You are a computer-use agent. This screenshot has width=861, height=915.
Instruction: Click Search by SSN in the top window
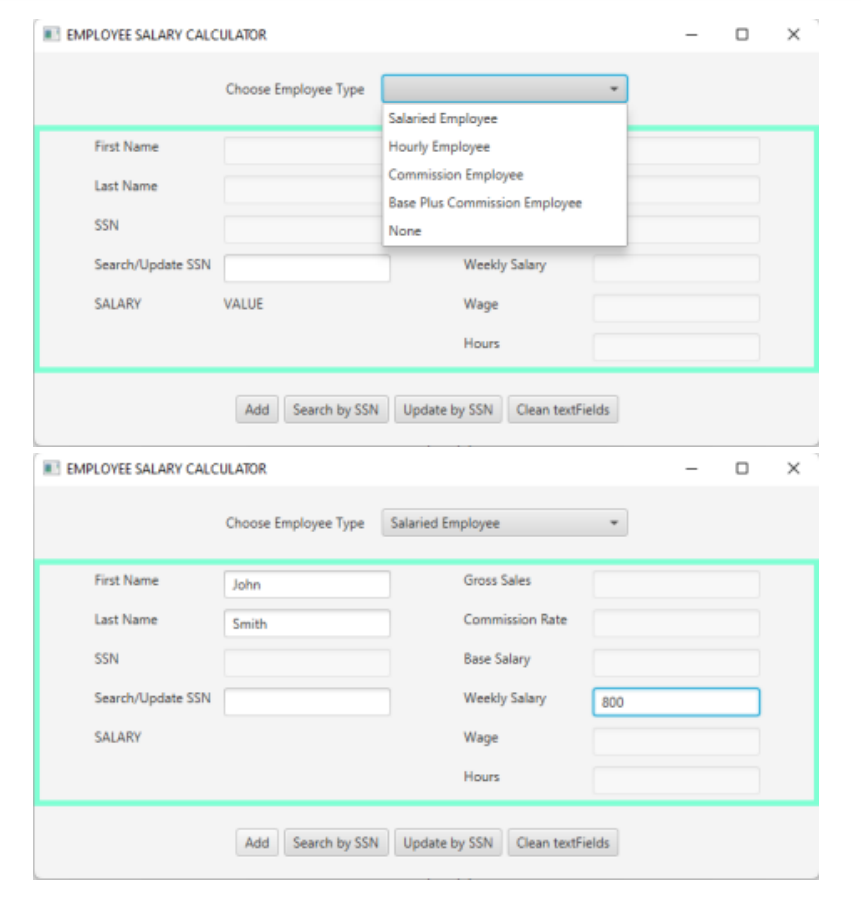tap(336, 410)
